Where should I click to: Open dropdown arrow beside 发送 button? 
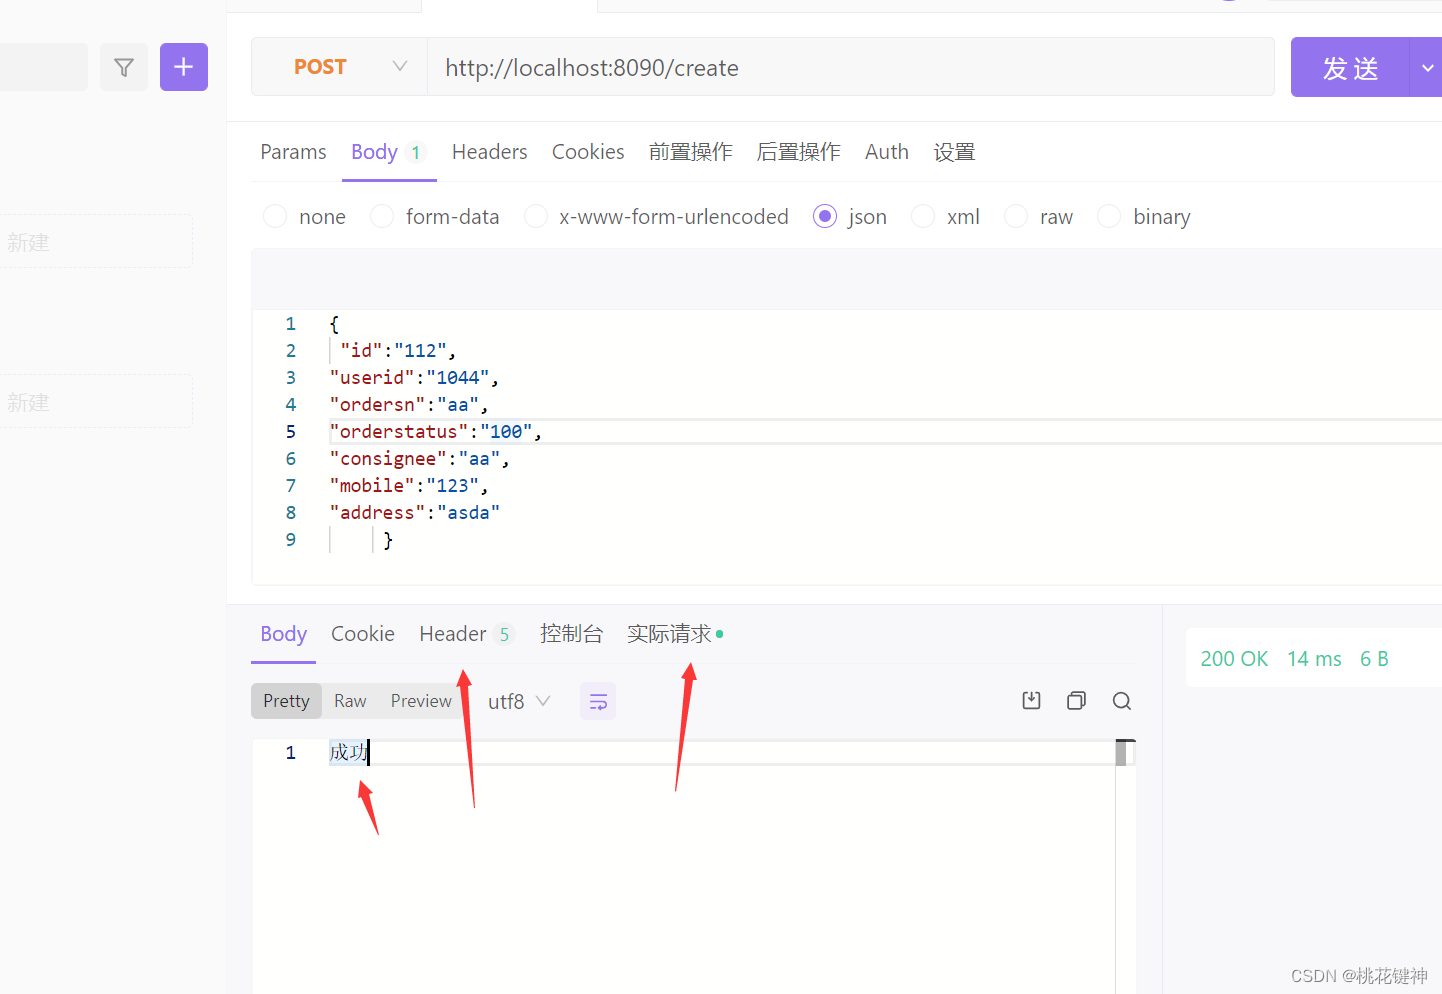(1427, 68)
